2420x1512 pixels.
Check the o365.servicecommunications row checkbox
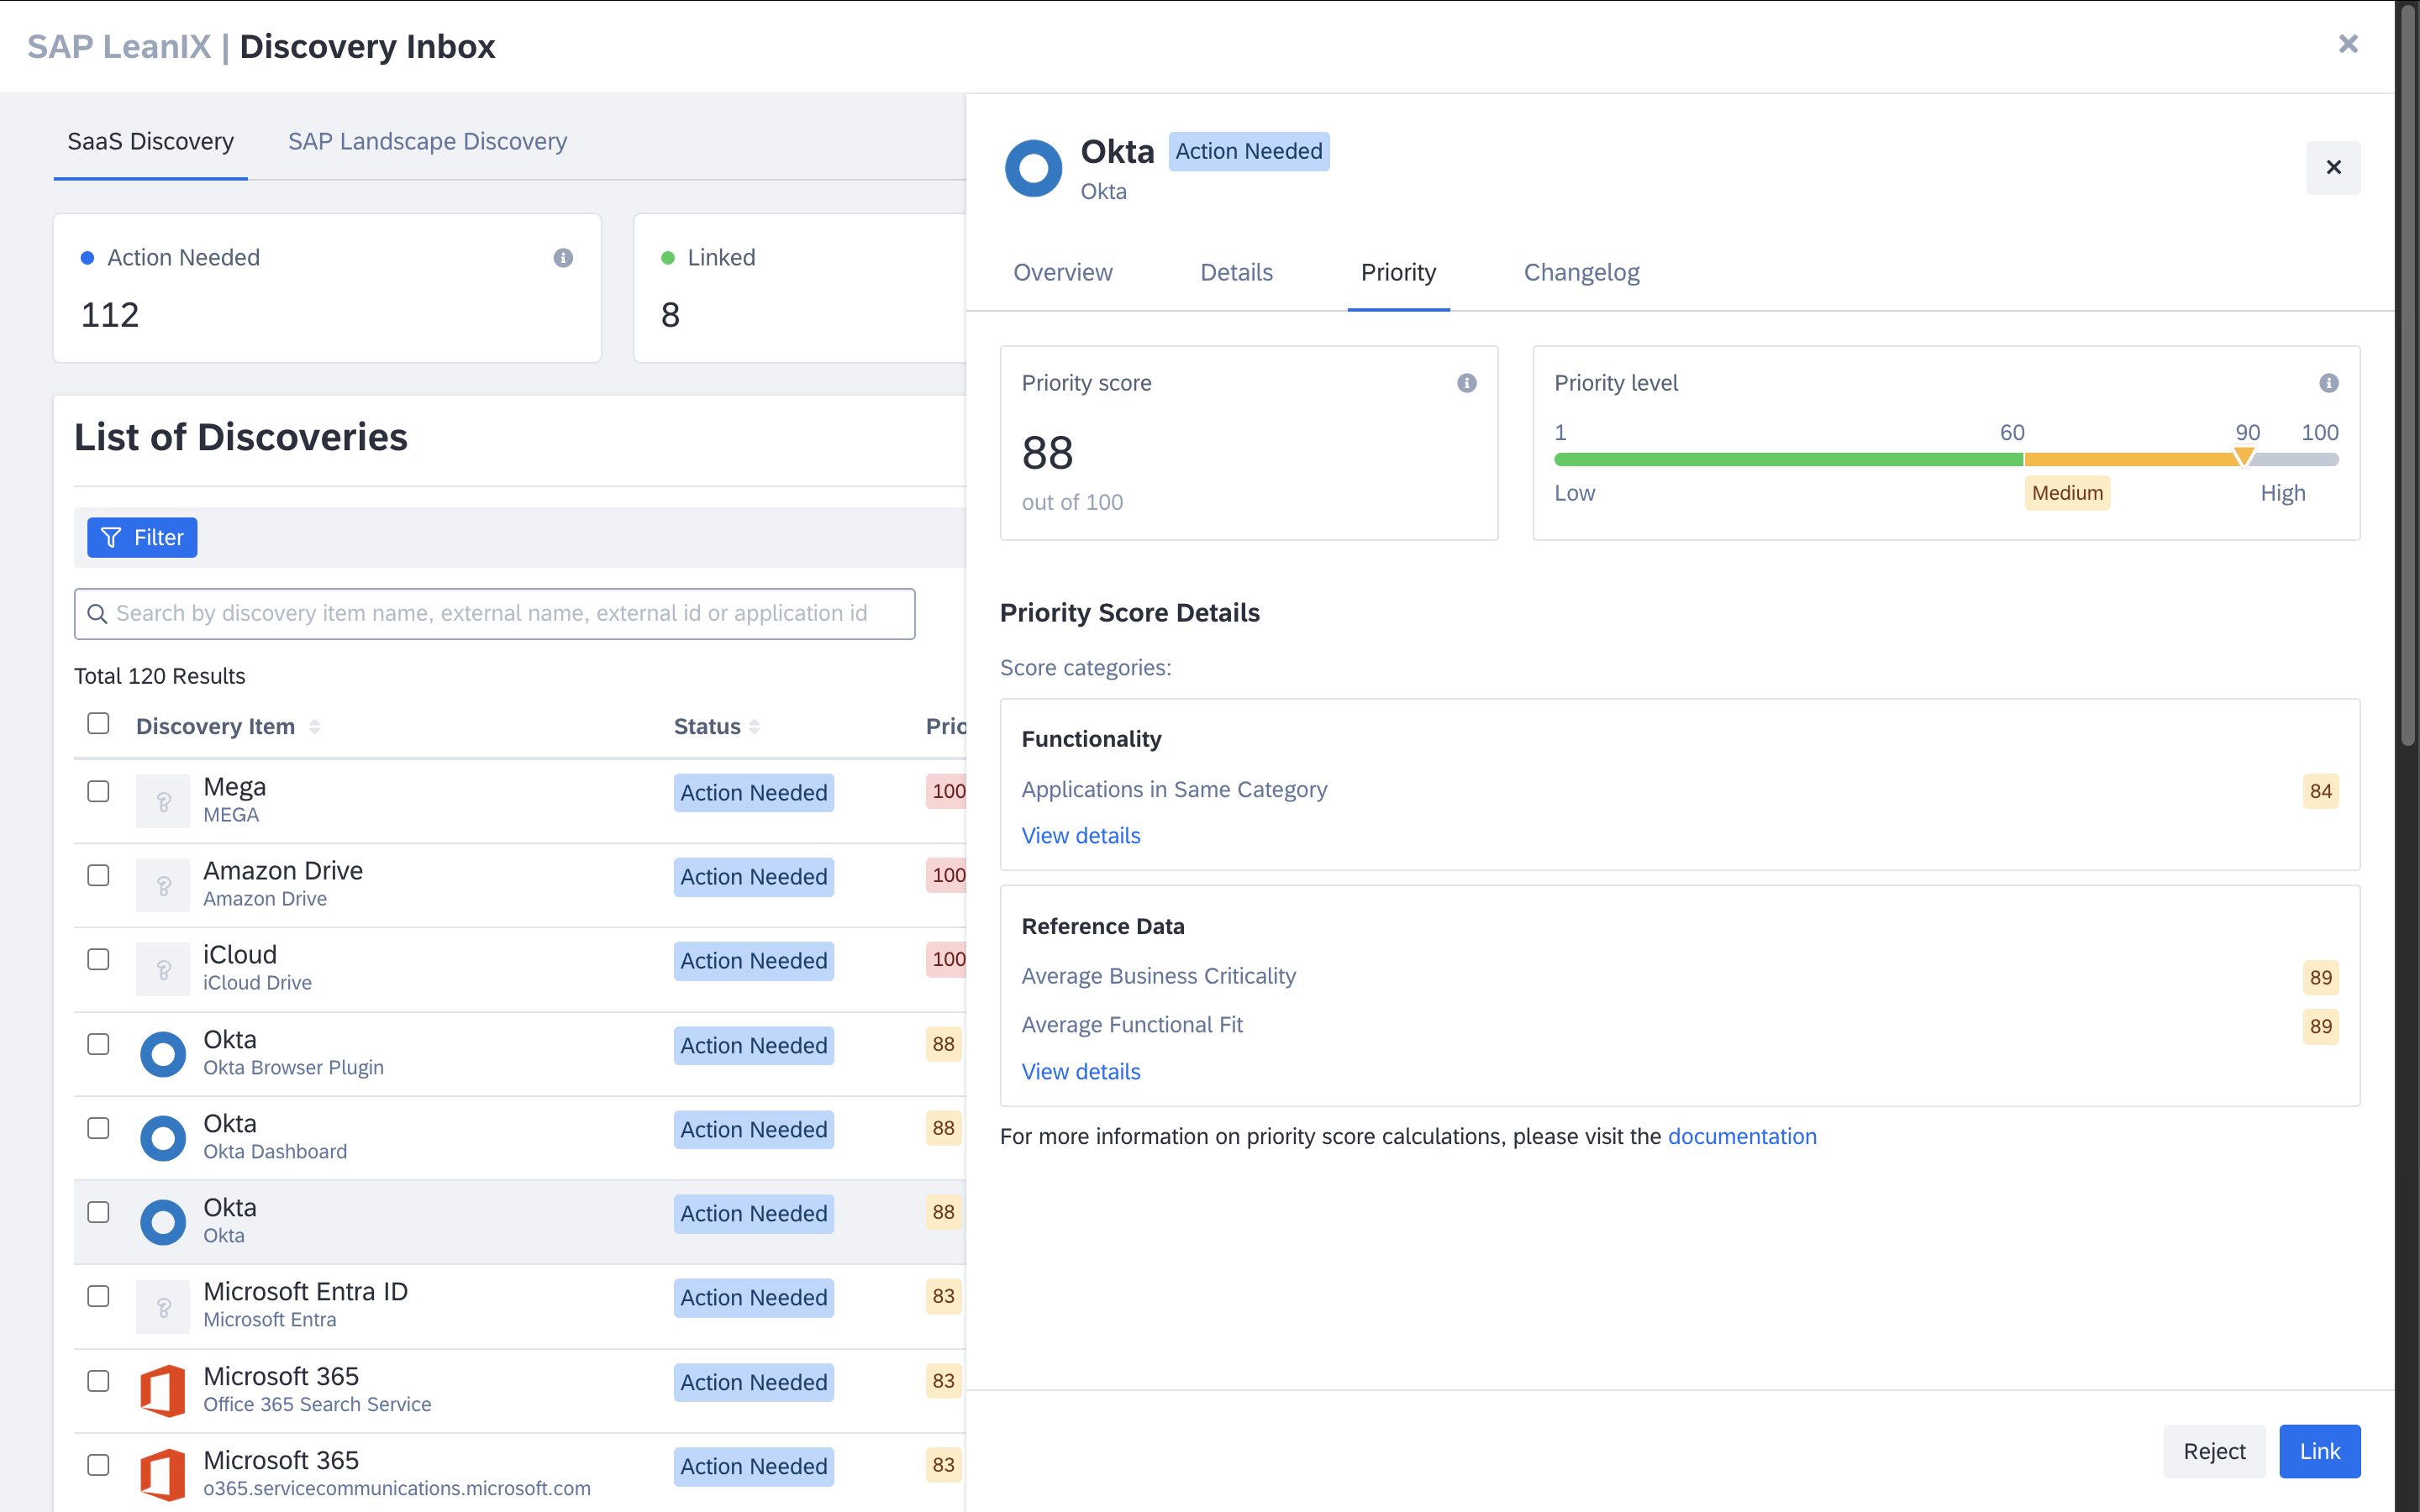point(98,1465)
